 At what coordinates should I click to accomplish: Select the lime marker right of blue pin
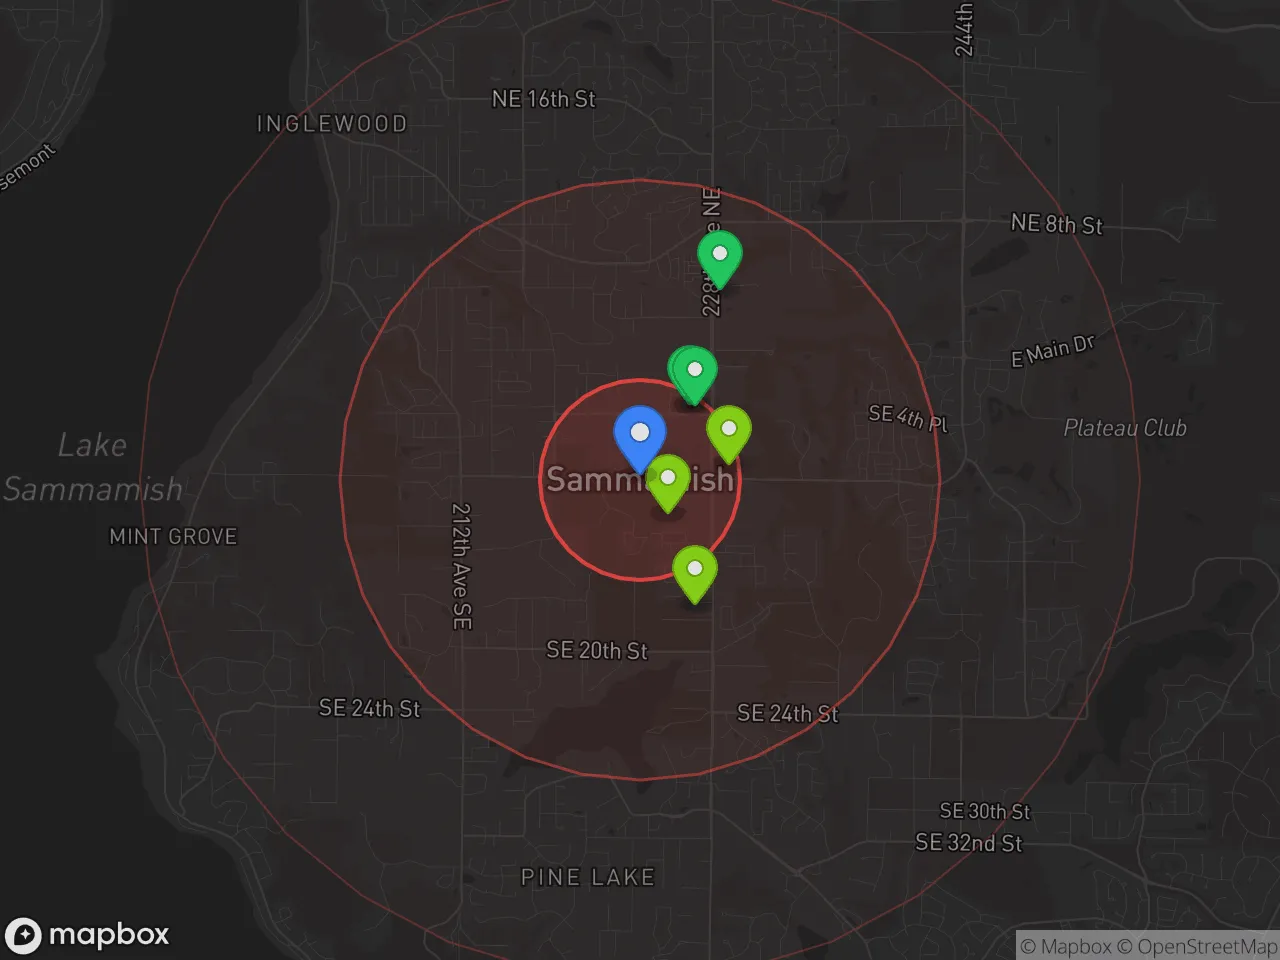(x=729, y=430)
